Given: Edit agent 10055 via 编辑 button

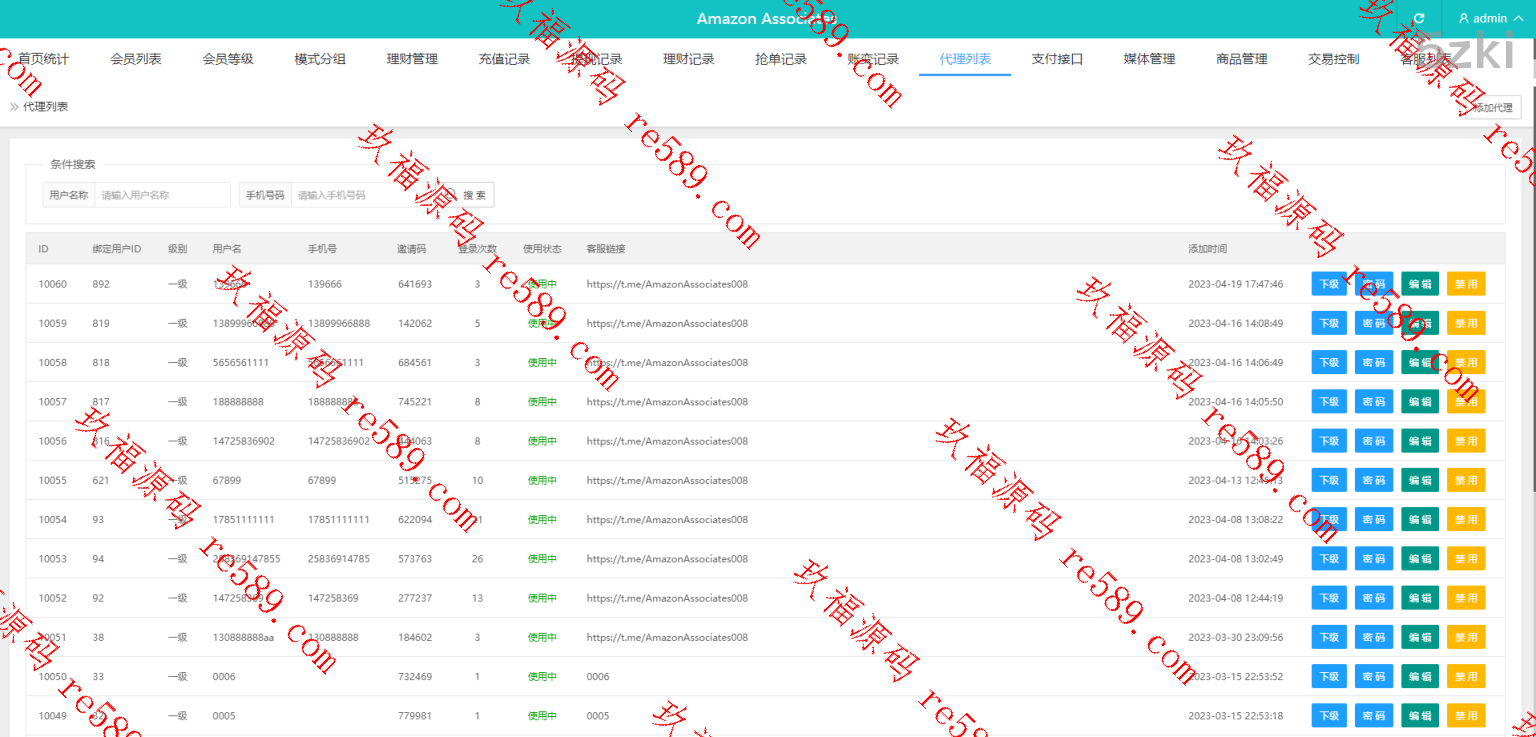Looking at the screenshot, I should 1420,481.
